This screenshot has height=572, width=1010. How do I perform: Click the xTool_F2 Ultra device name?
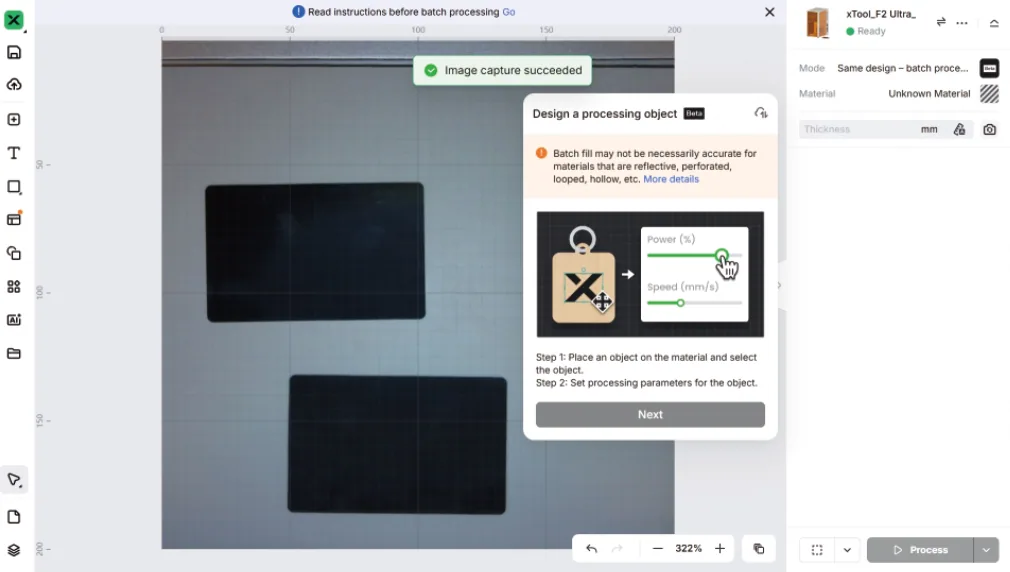click(881, 14)
